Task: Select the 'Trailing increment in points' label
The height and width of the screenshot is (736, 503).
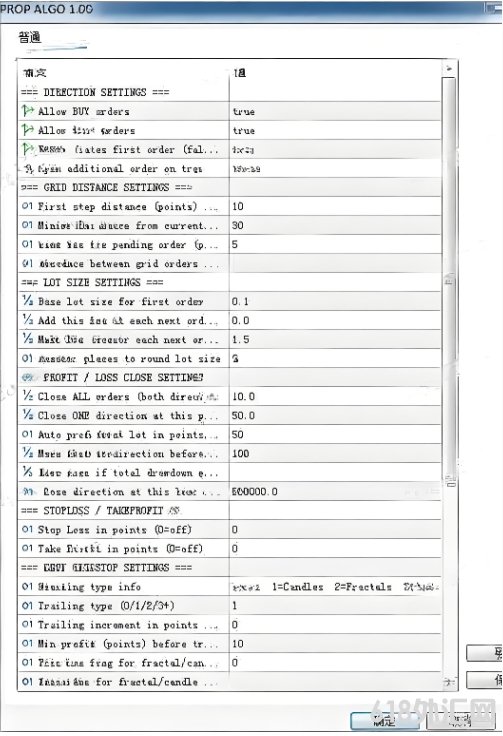Action: (x=118, y=625)
